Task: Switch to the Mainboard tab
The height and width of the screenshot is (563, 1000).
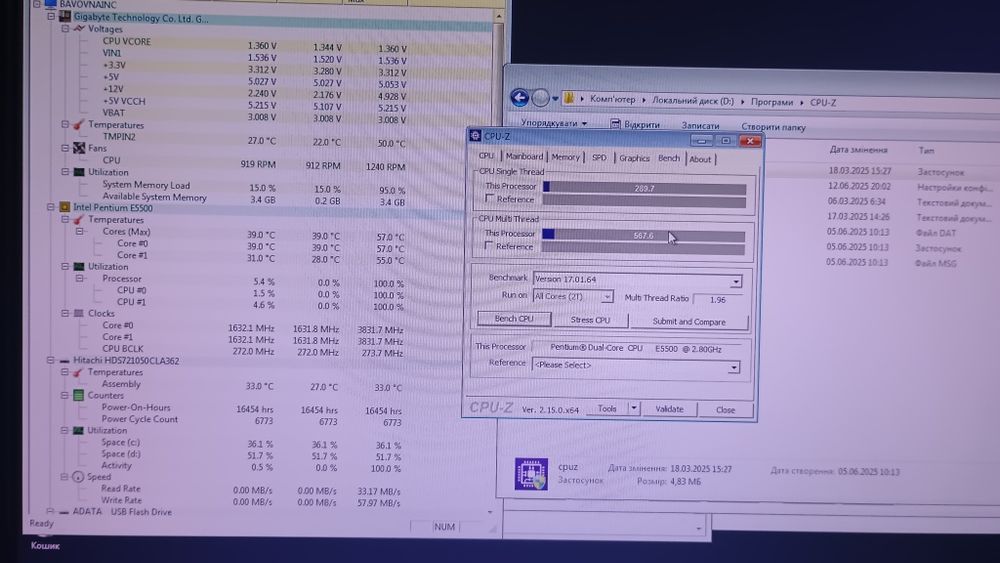Action: 524,156
